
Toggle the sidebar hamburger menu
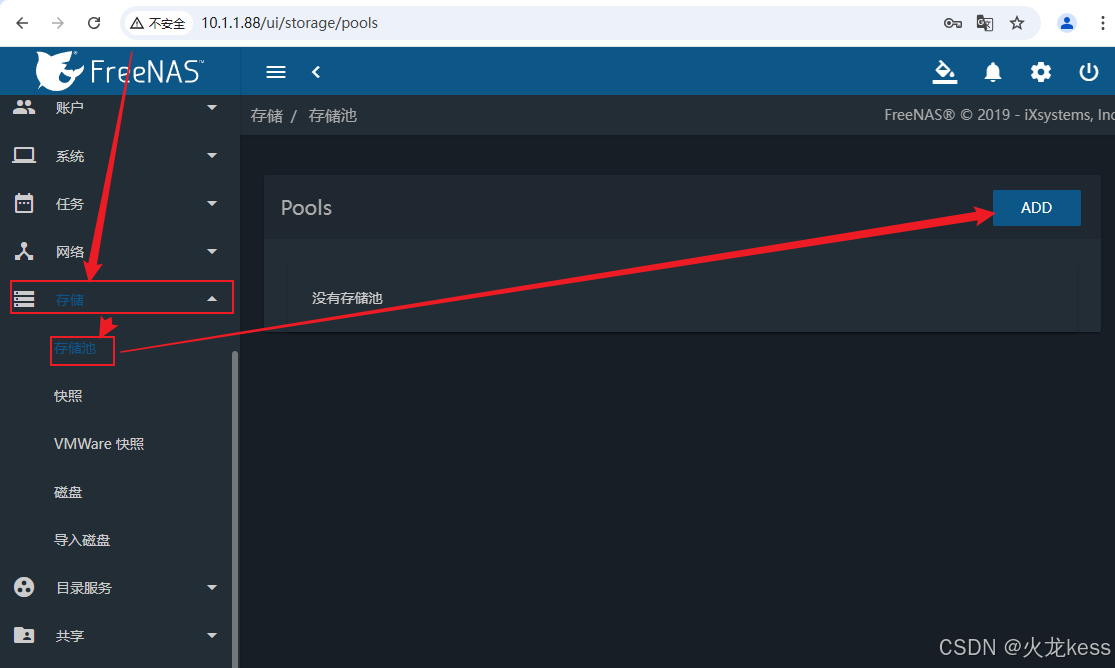[276, 72]
